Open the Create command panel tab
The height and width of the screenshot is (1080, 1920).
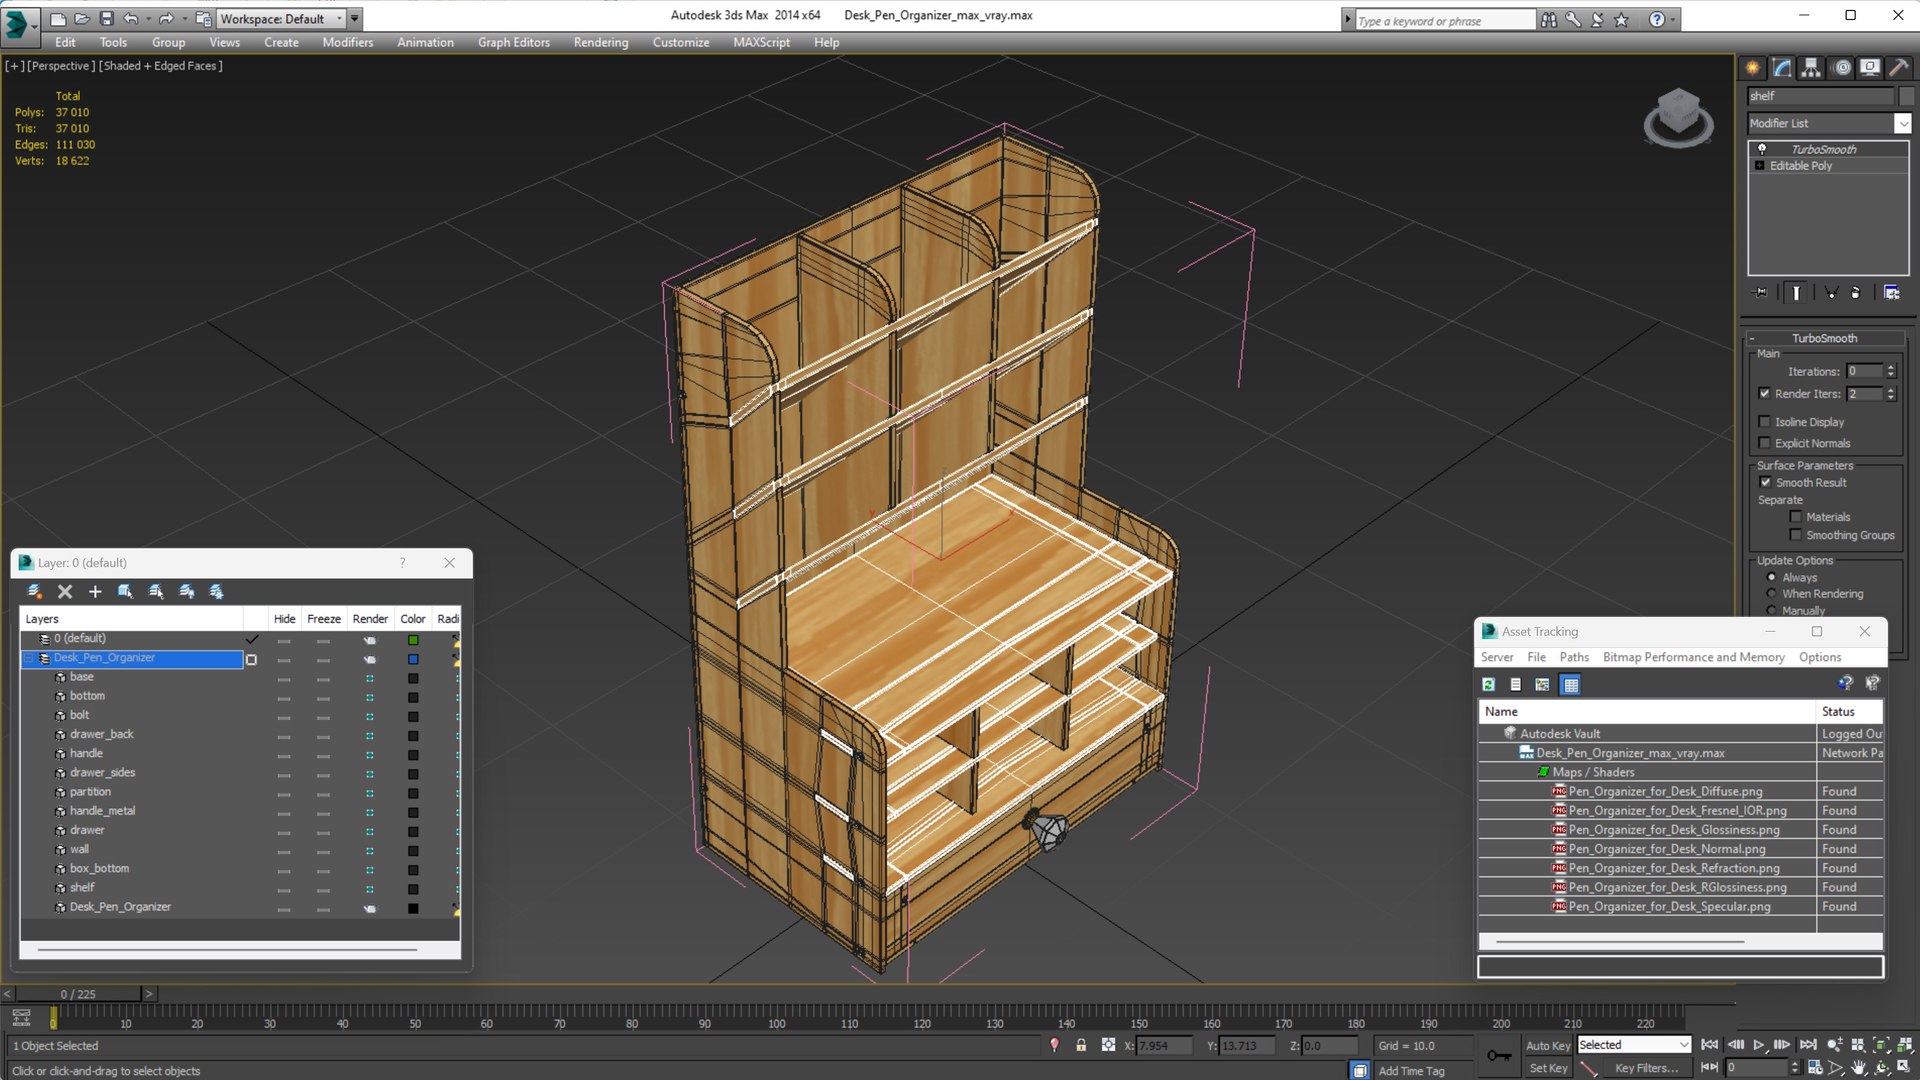coord(1752,68)
